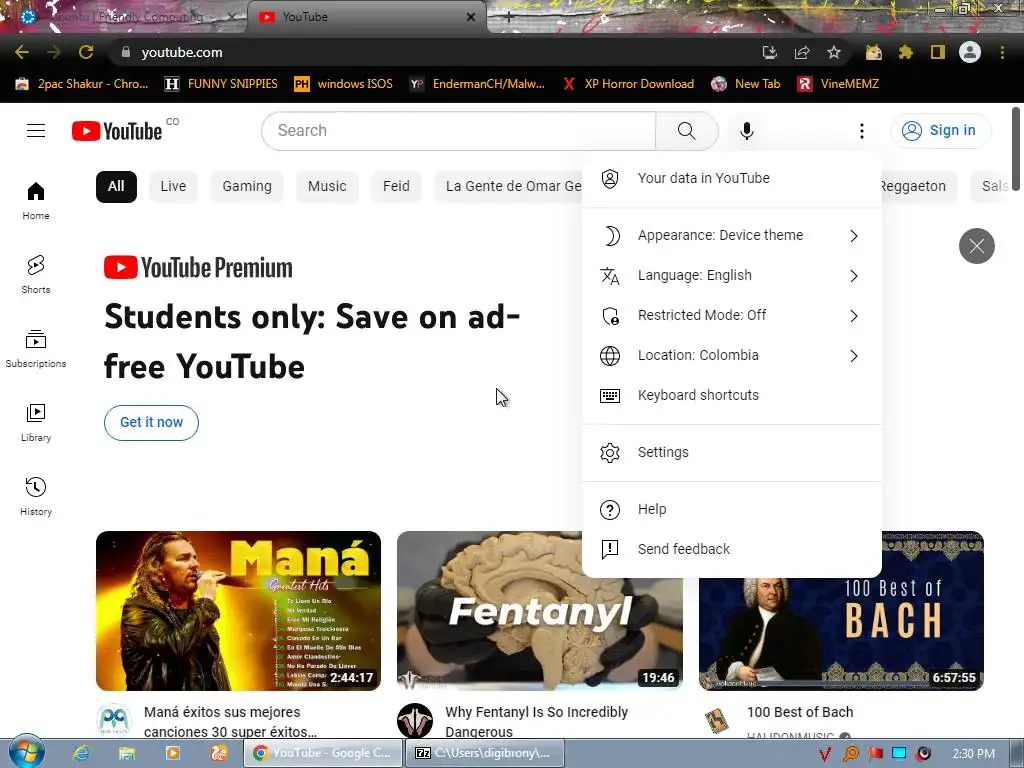This screenshot has width=1024, height=768.
Task: Choose Send feedback in the menu
Action: (x=731, y=549)
